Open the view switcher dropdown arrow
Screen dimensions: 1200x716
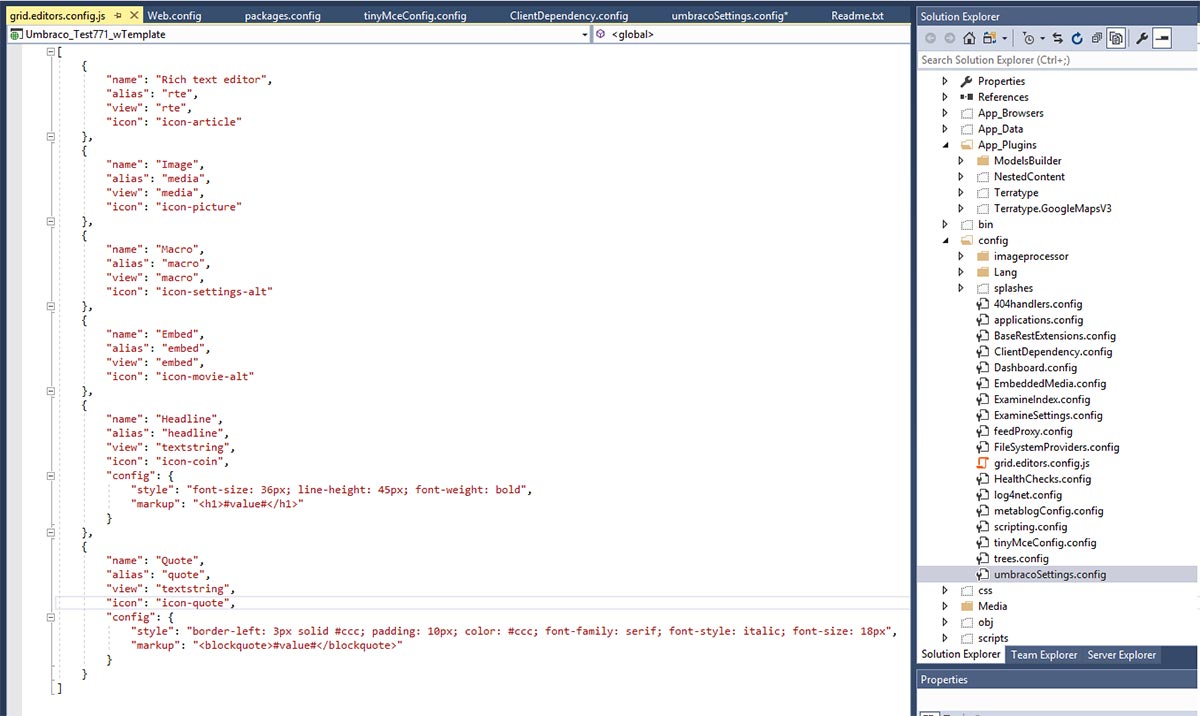tap(1005, 39)
